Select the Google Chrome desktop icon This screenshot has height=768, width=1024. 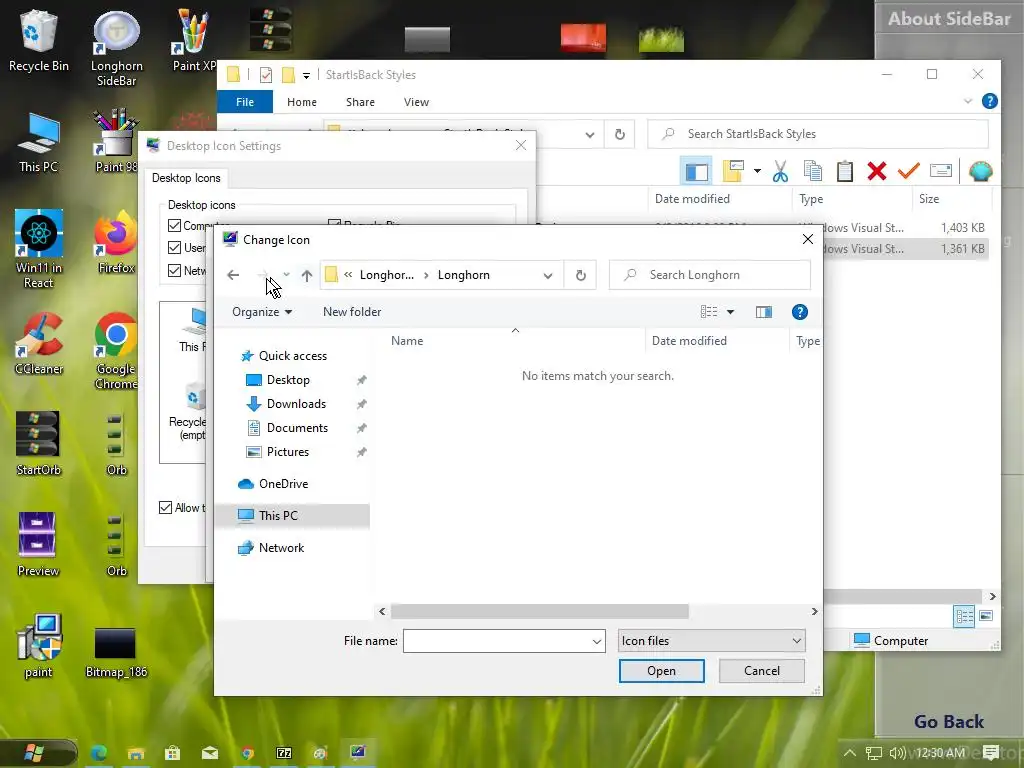116,351
